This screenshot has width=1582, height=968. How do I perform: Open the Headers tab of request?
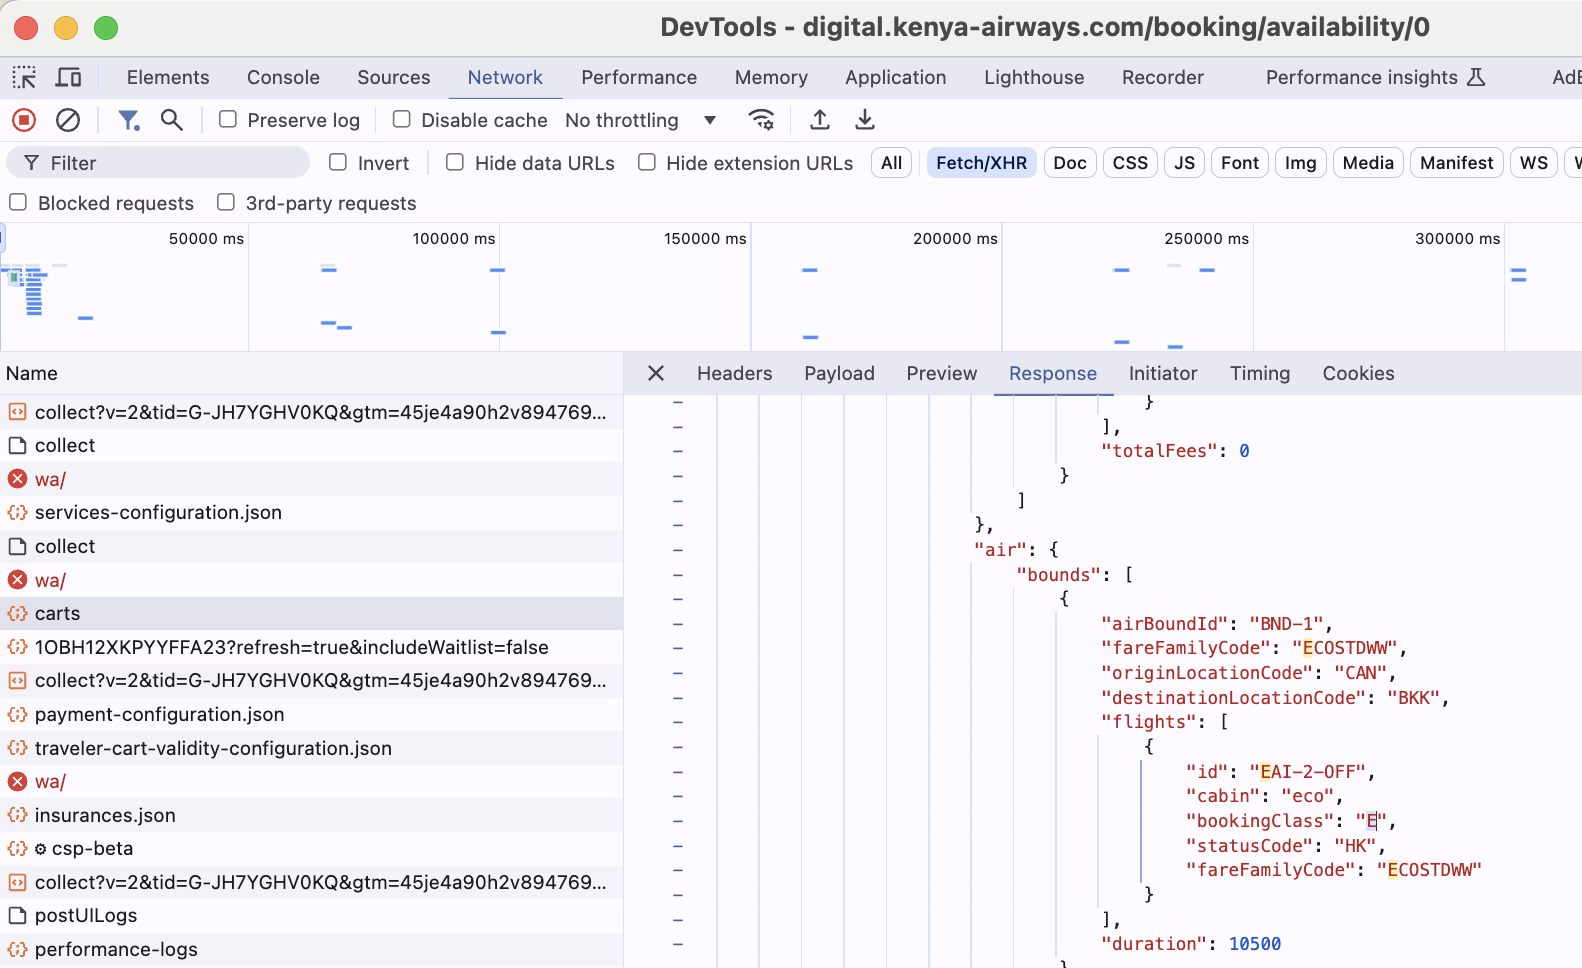click(x=734, y=373)
